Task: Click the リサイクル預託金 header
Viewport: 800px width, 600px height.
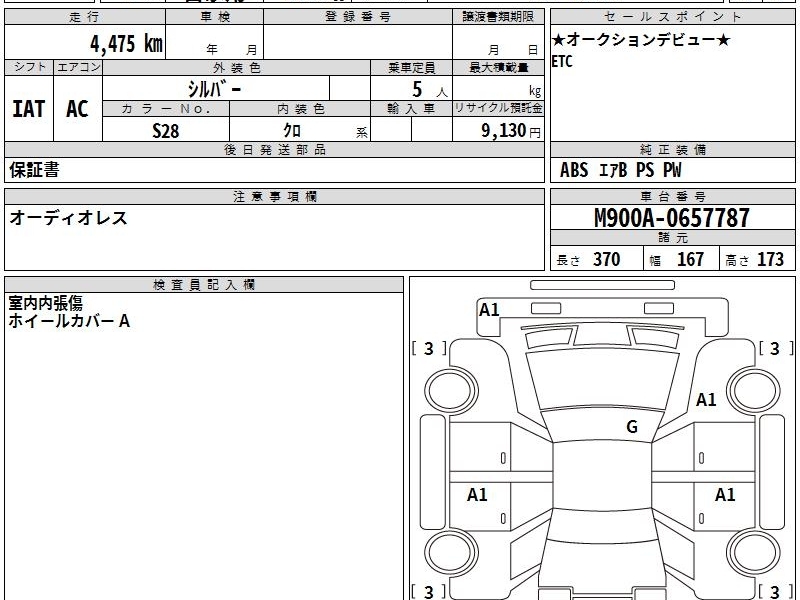Action: coord(498,109)
